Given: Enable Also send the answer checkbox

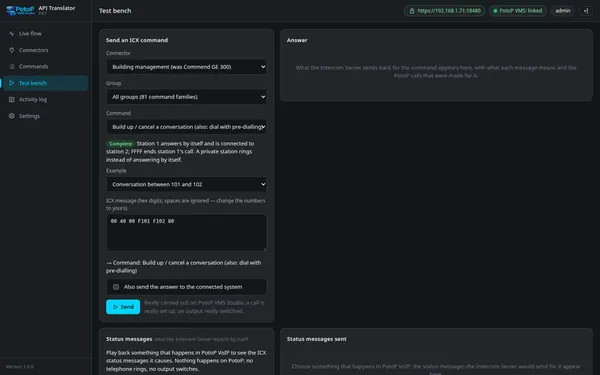Looking at the screenshot, I should [116, 287].
